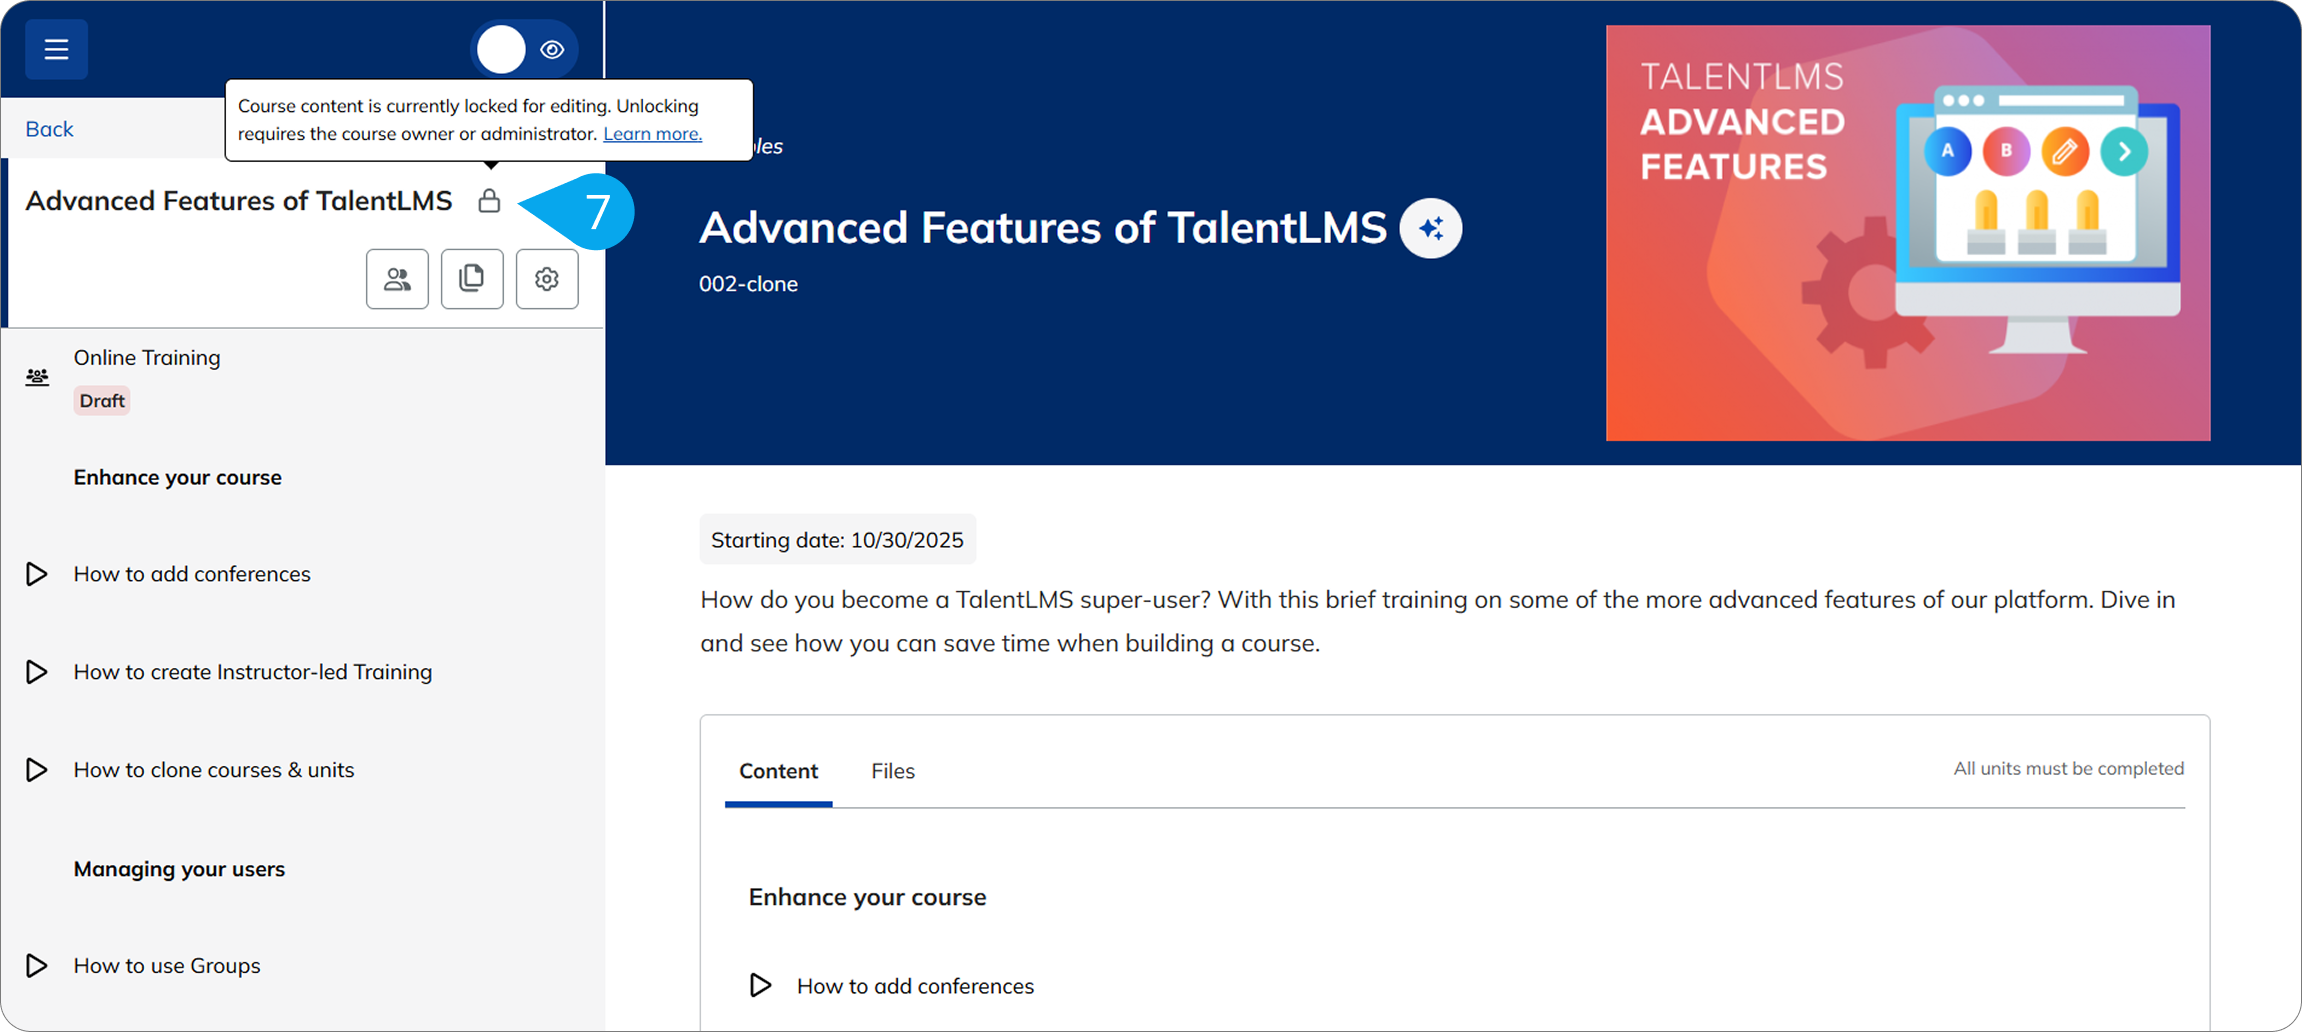Click the AI sparkle icon by title
Image resolution: width=2302 pixels, height=1032 pixels.
click(x=1430, y=229)
